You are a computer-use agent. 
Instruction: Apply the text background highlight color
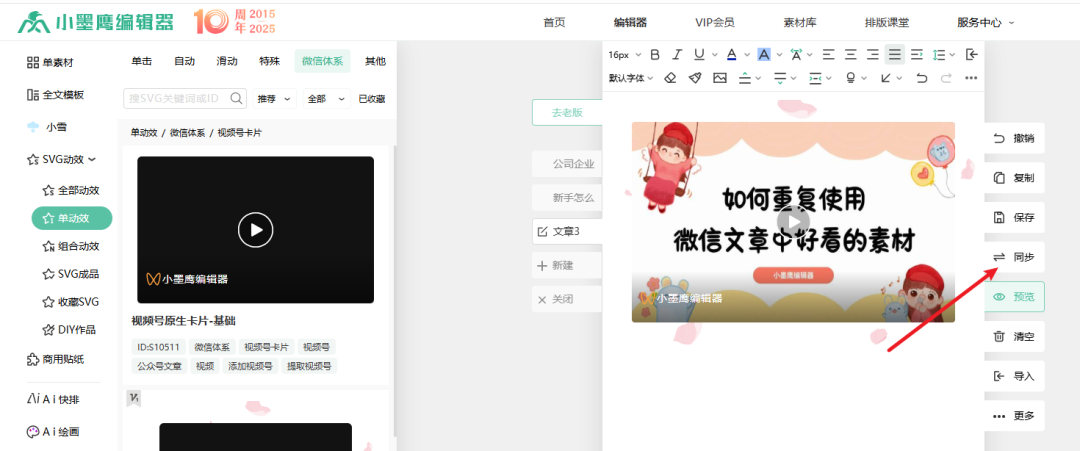click(764, 54)
